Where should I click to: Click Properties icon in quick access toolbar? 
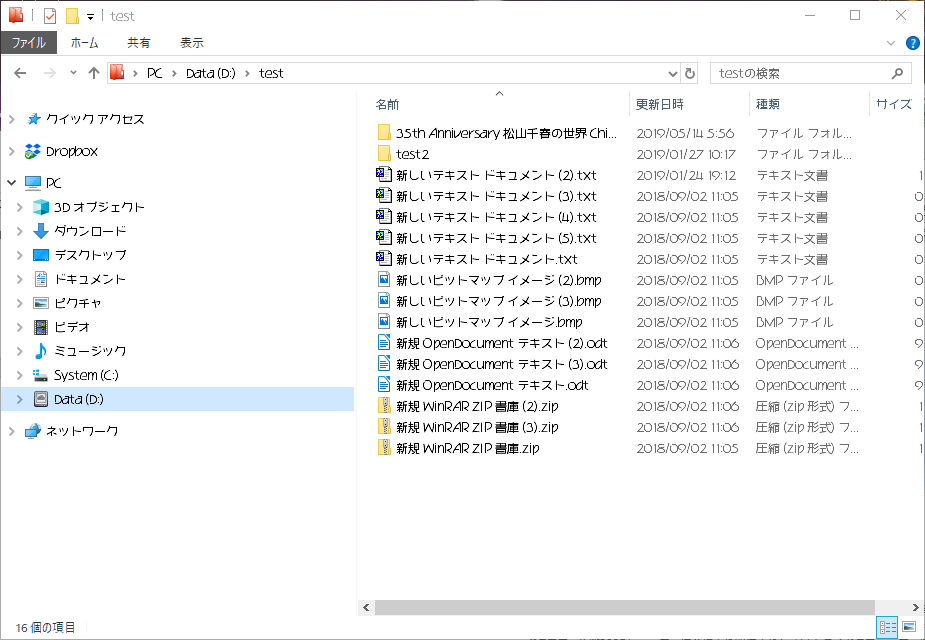[50, 16]
